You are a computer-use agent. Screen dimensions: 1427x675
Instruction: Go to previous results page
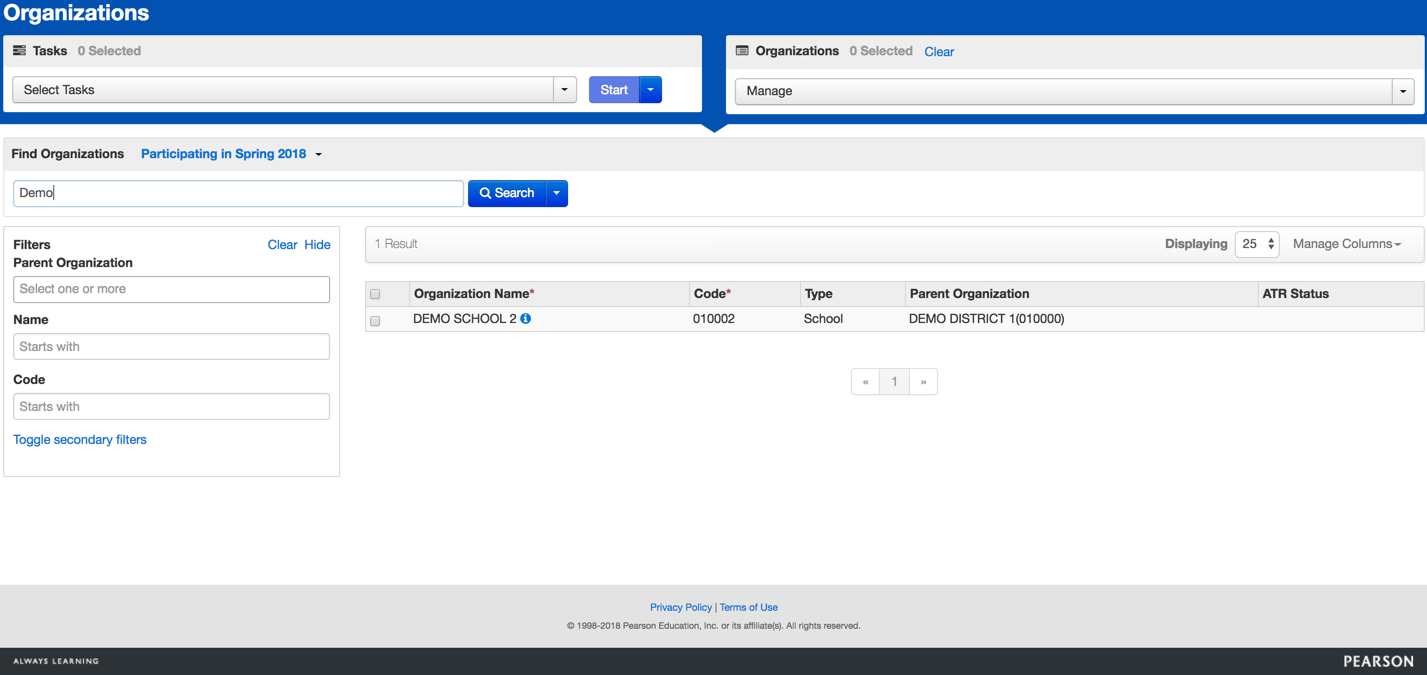tap(865, 382)
